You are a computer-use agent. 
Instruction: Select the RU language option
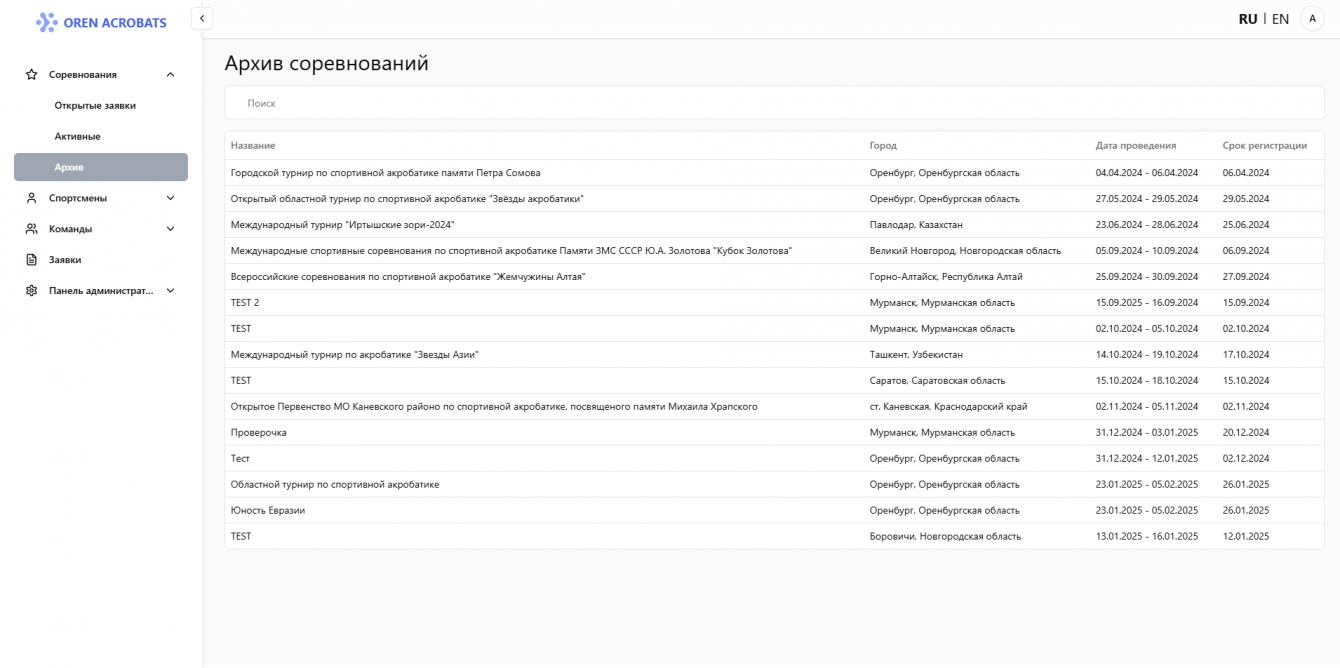[x=1248, y=19]
